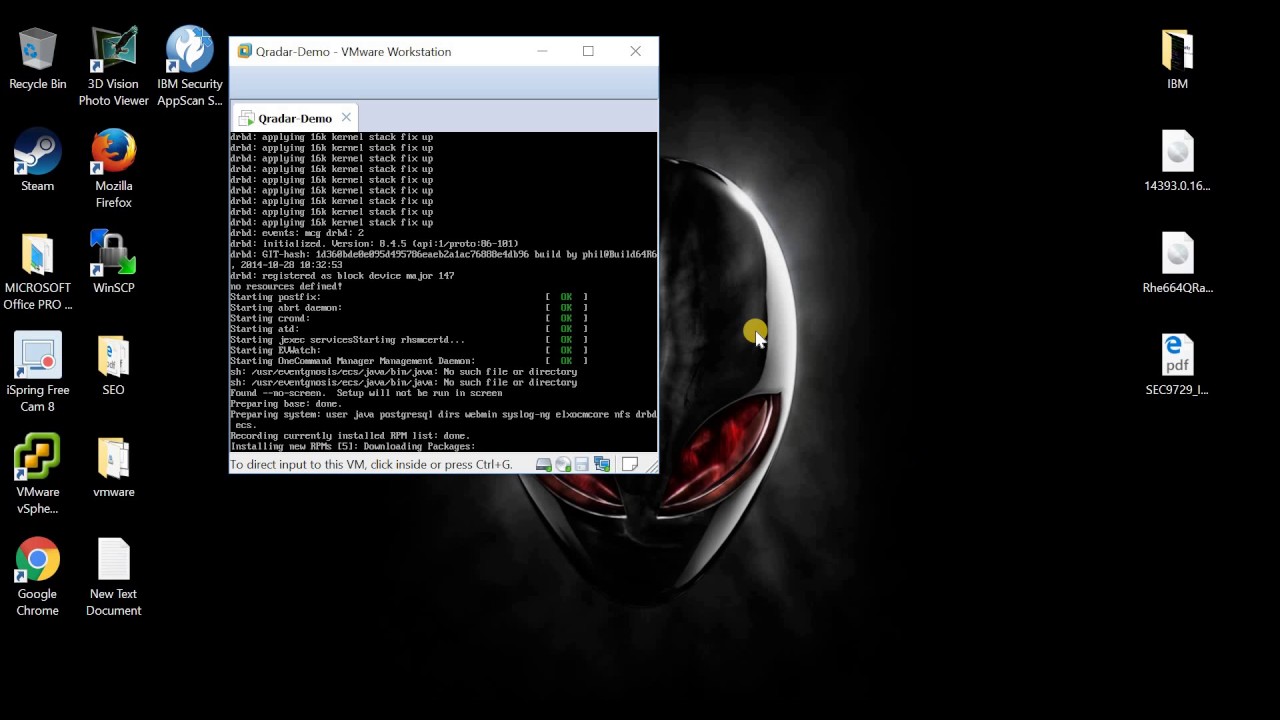Viewport: 1280px width, 720px height.
Task: Select the Rhe664QRa disc image file
Action: tap(1177, 262)
